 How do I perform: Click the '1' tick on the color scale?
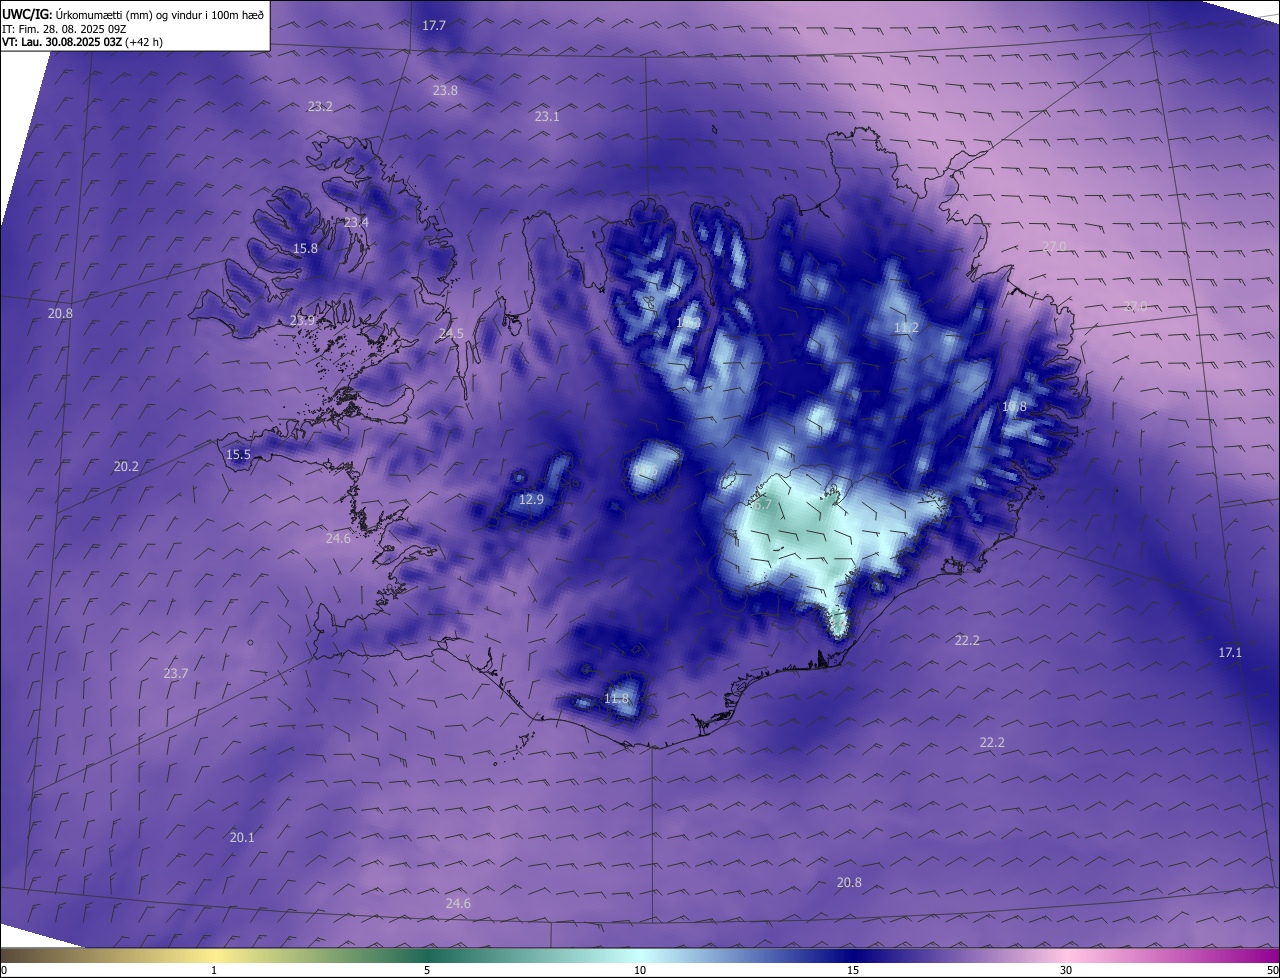[214, 970]
